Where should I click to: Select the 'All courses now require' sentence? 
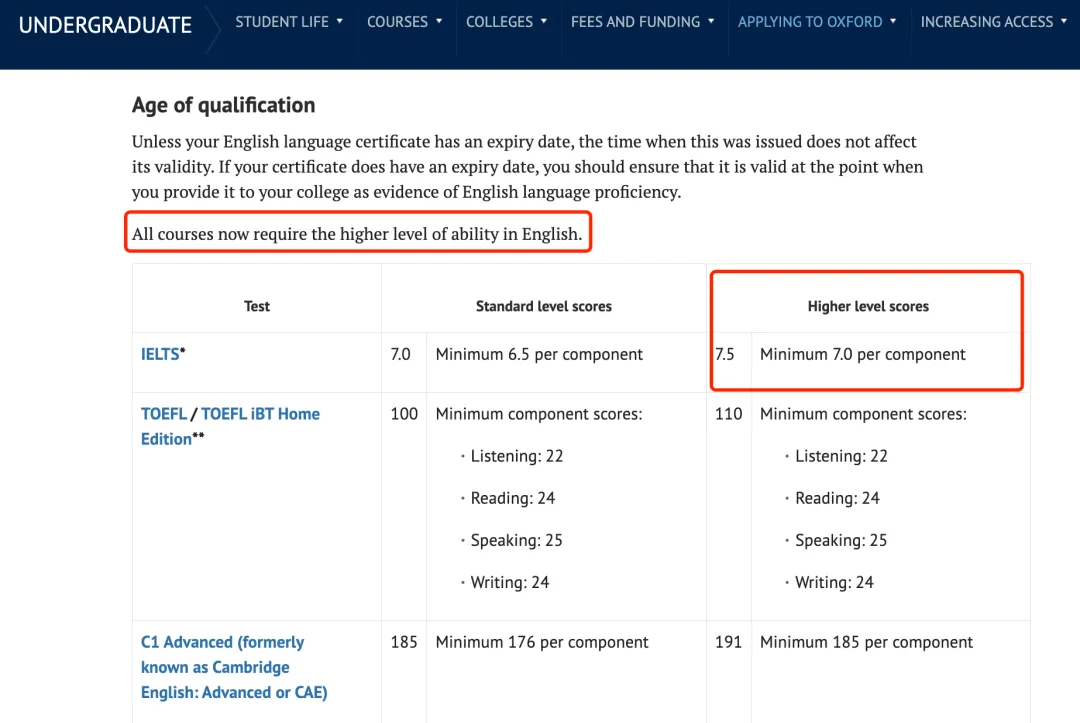coord(357,234)
